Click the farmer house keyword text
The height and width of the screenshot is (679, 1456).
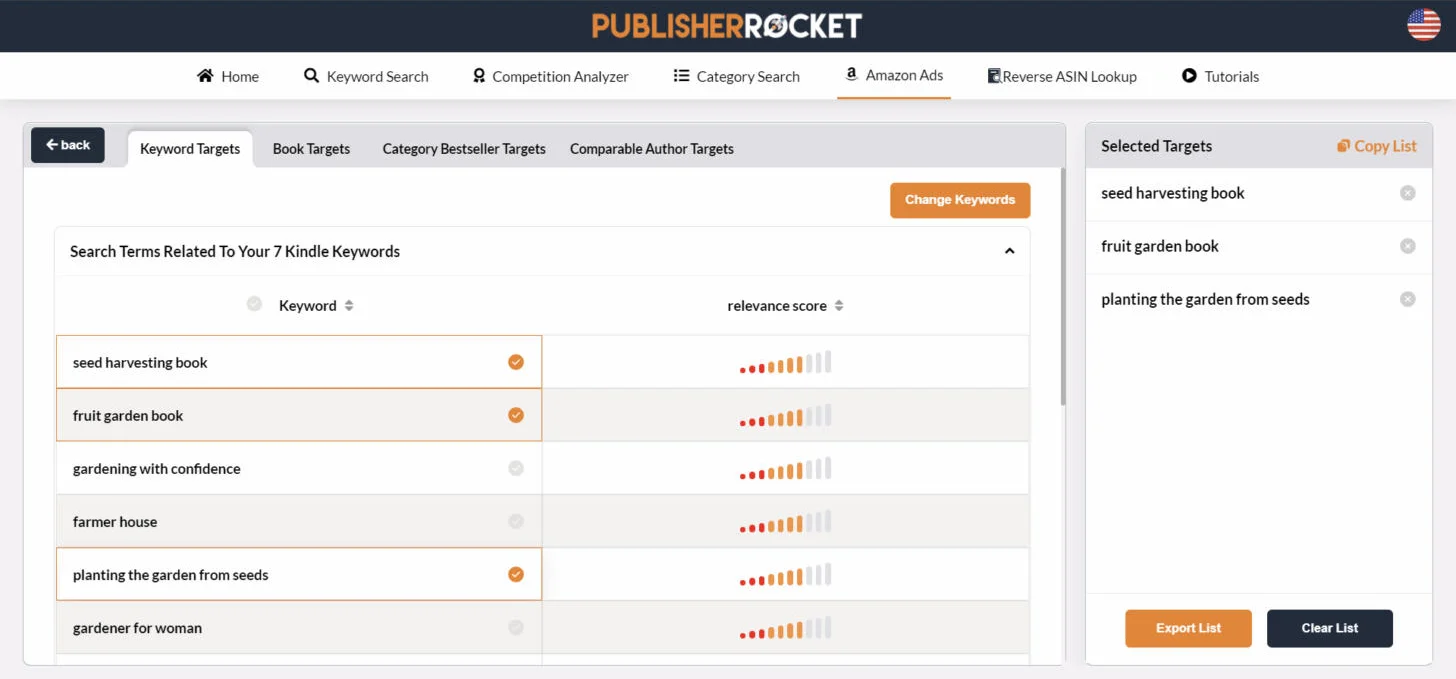pyautogui.click(x=115, y=522)
